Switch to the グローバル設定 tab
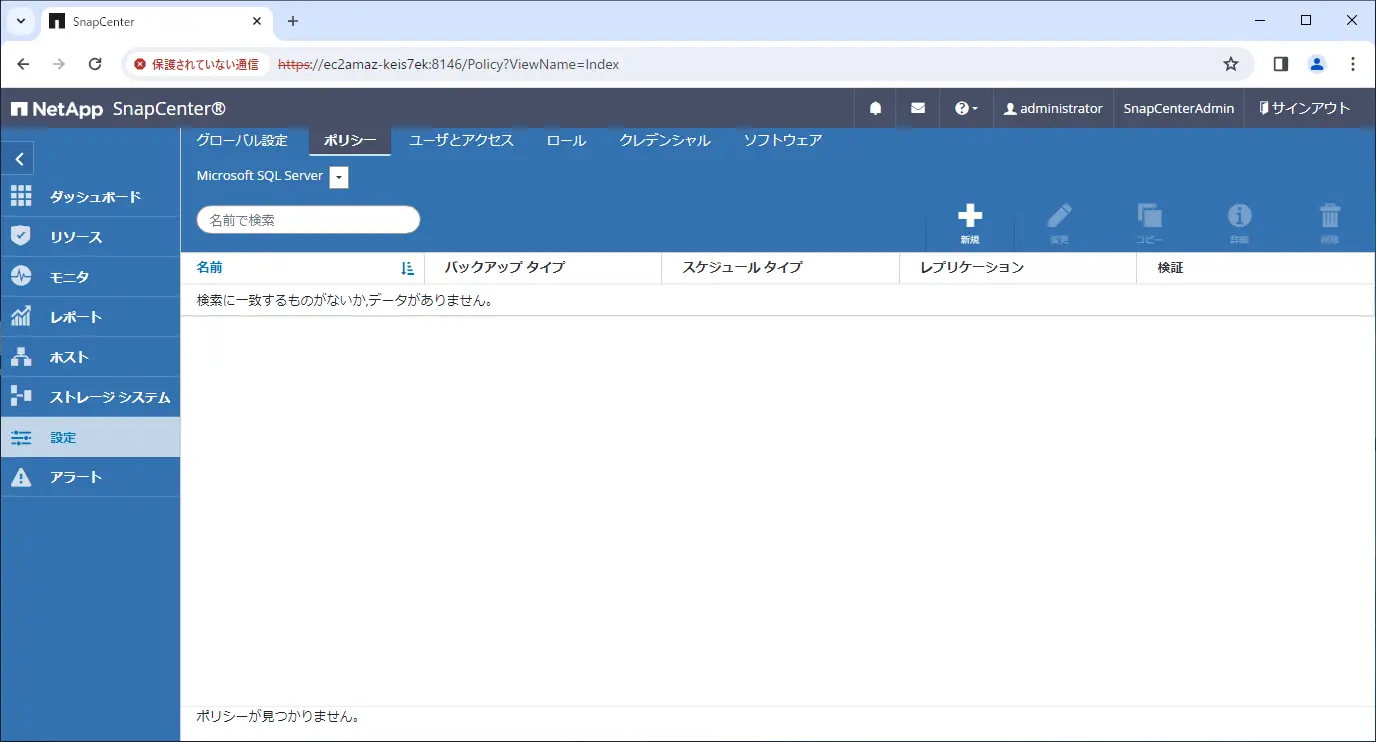This screenshot has width=1376, height=742. point(241,141)
